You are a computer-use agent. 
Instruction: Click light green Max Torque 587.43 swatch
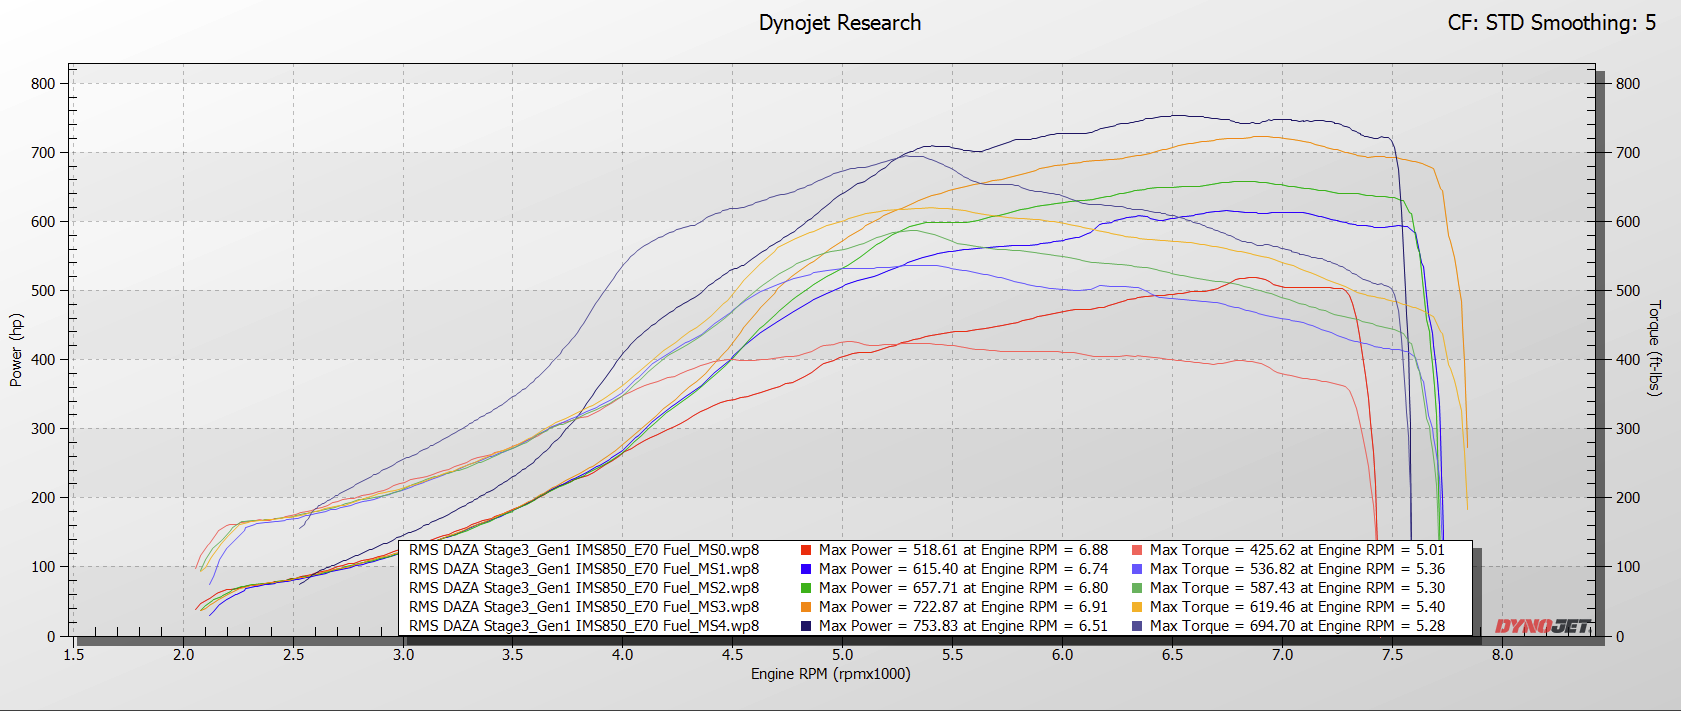[x=1137, y=588]
